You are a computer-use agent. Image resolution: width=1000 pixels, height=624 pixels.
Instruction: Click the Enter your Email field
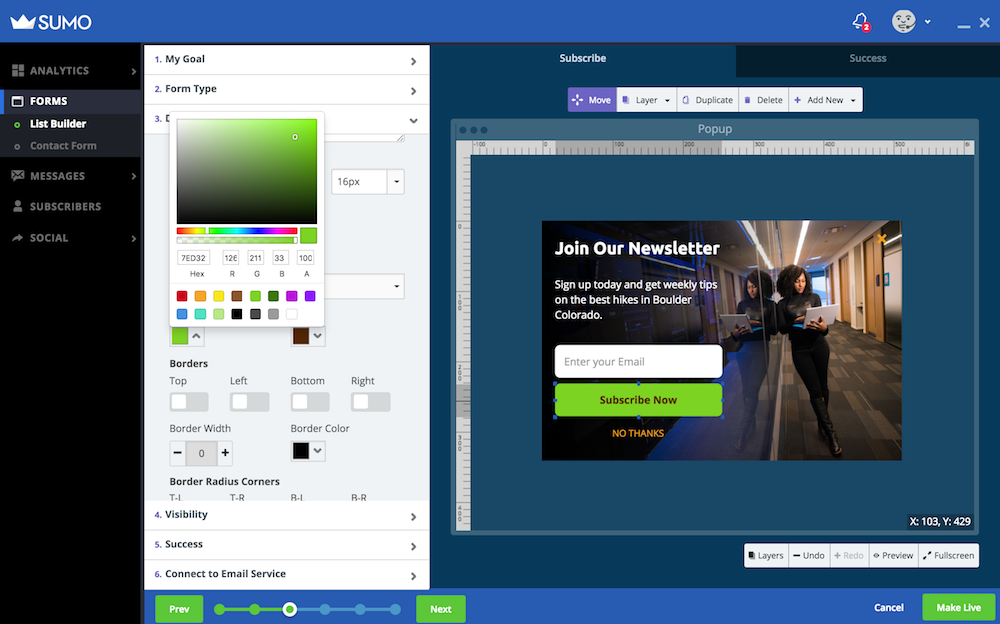638,362
